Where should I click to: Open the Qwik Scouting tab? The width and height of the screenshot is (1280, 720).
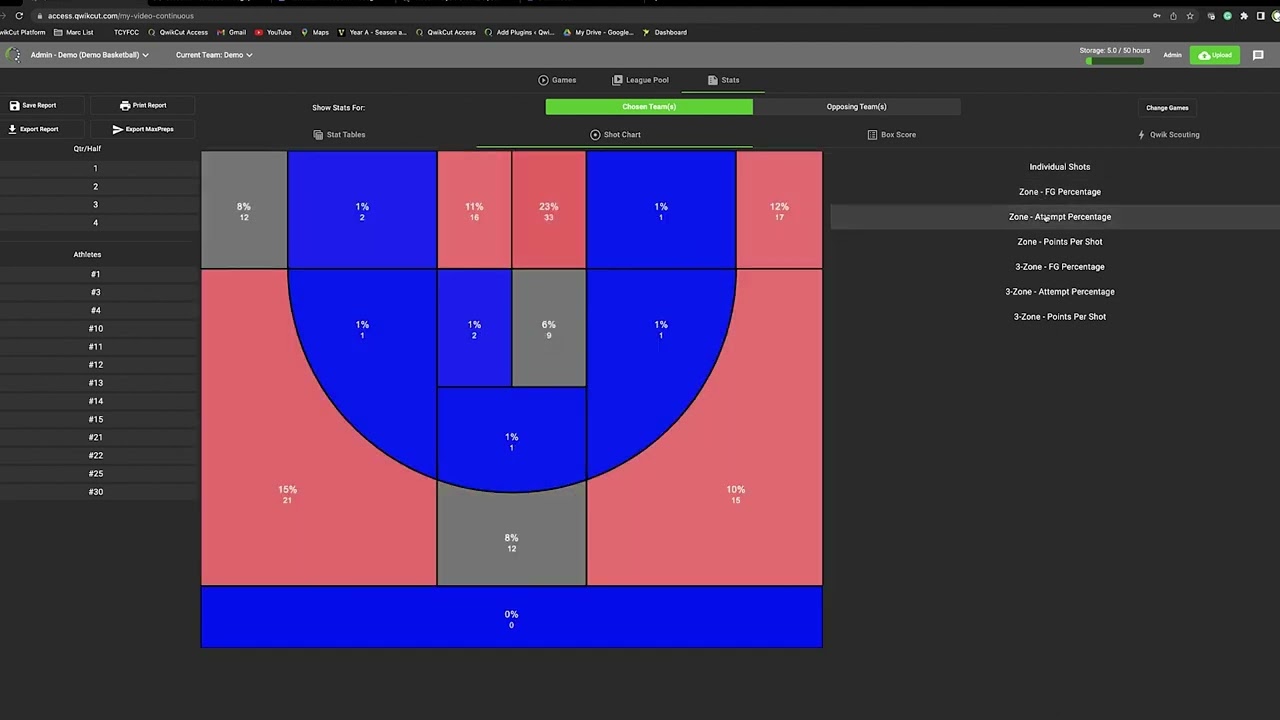(x=1168, y=135)
